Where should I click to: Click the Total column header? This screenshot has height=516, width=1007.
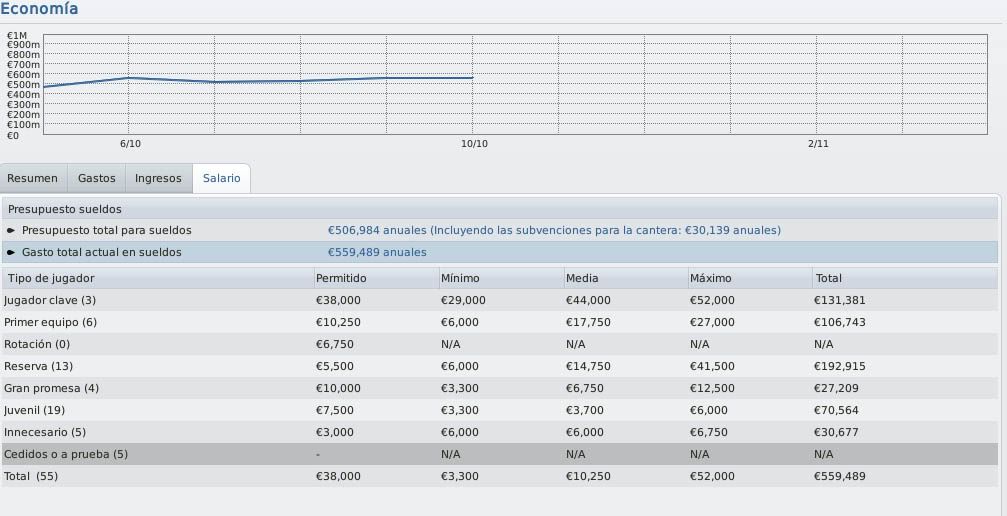[x=906, y=278]
